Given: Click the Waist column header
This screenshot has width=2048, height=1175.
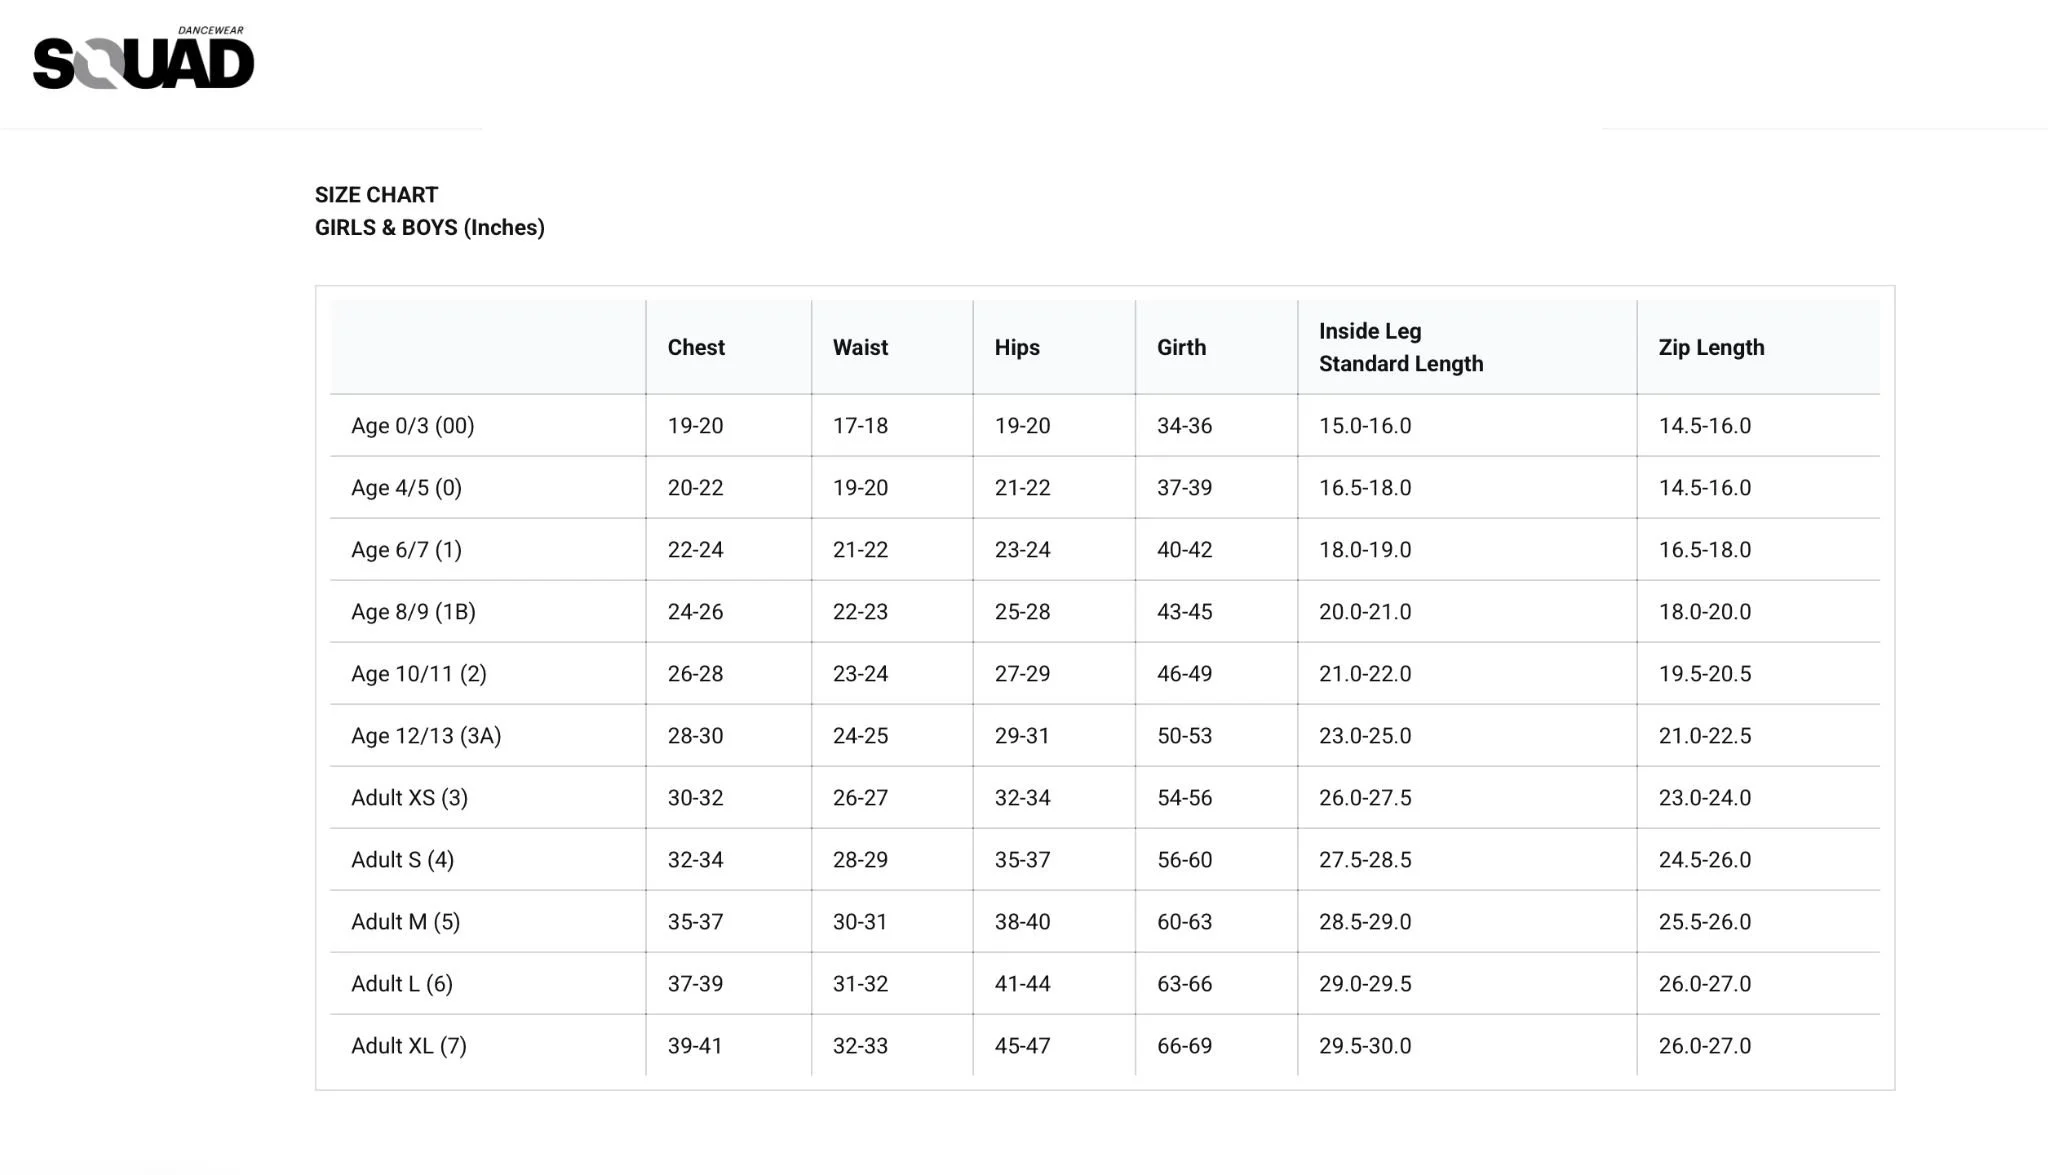Looking at the screenshot, I should coord(860,347).
